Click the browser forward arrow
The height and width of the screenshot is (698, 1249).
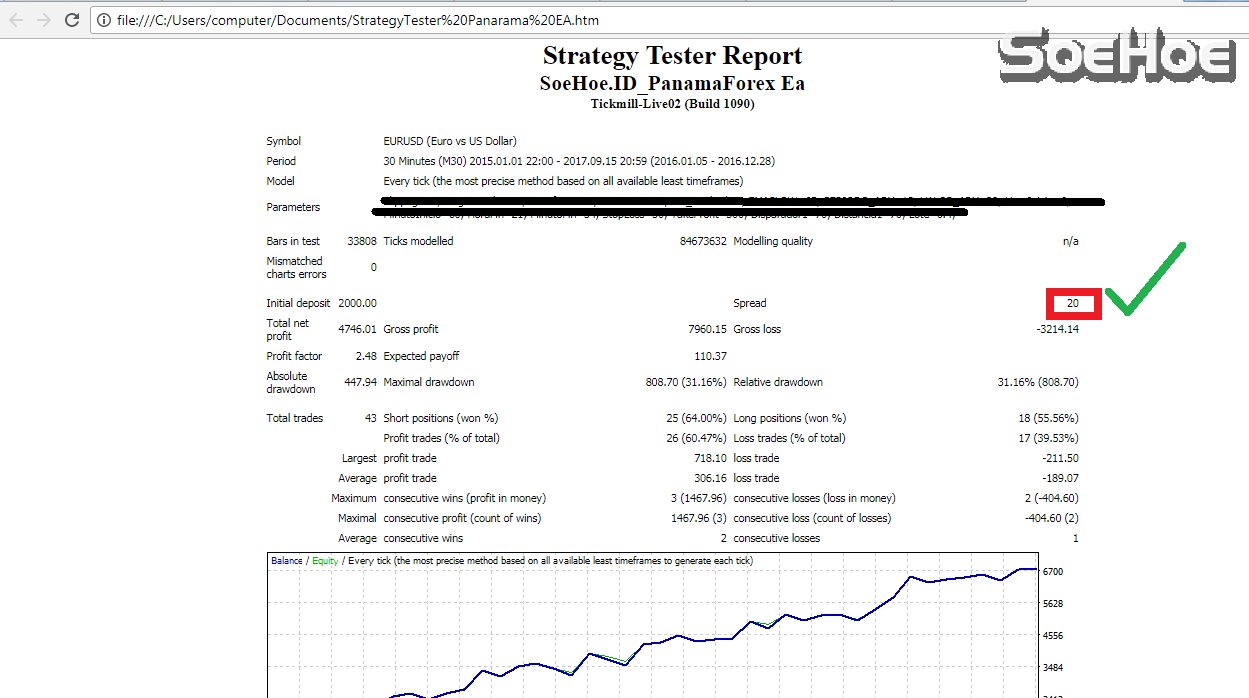(43, 18)
